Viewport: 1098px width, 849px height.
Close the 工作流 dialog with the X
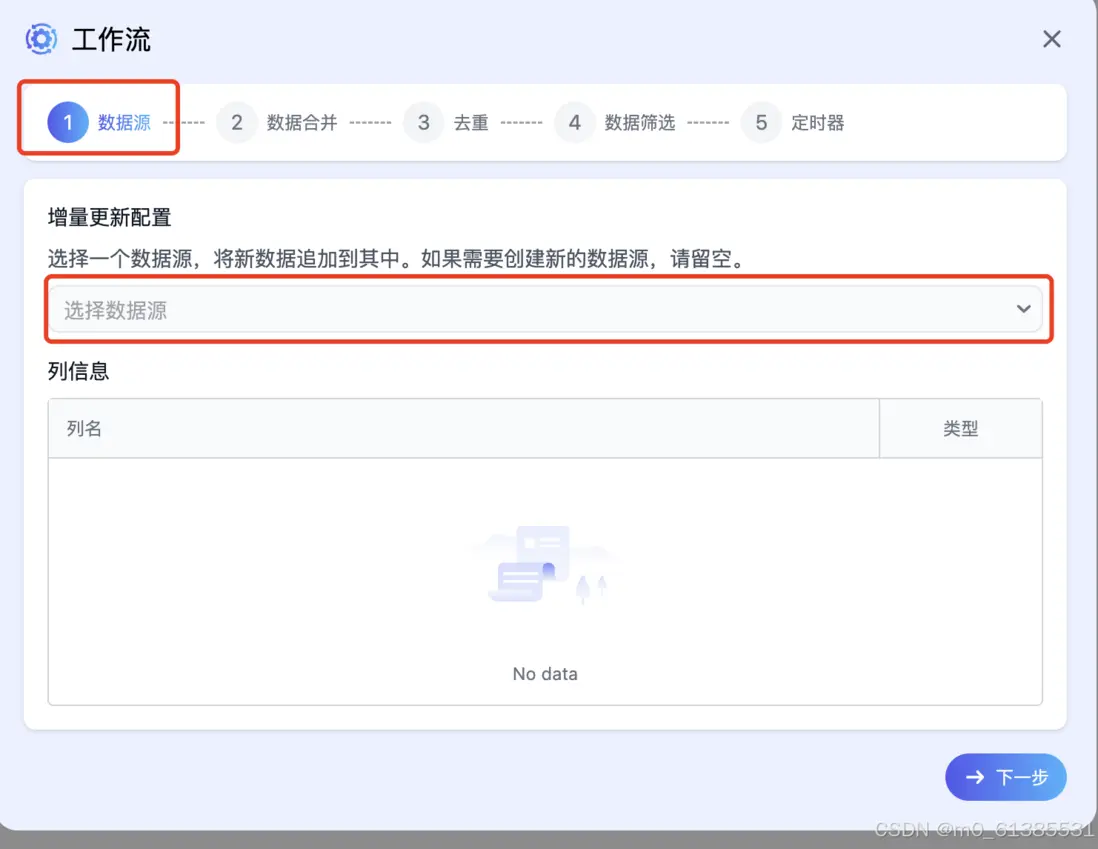[x=1051, y=39]
